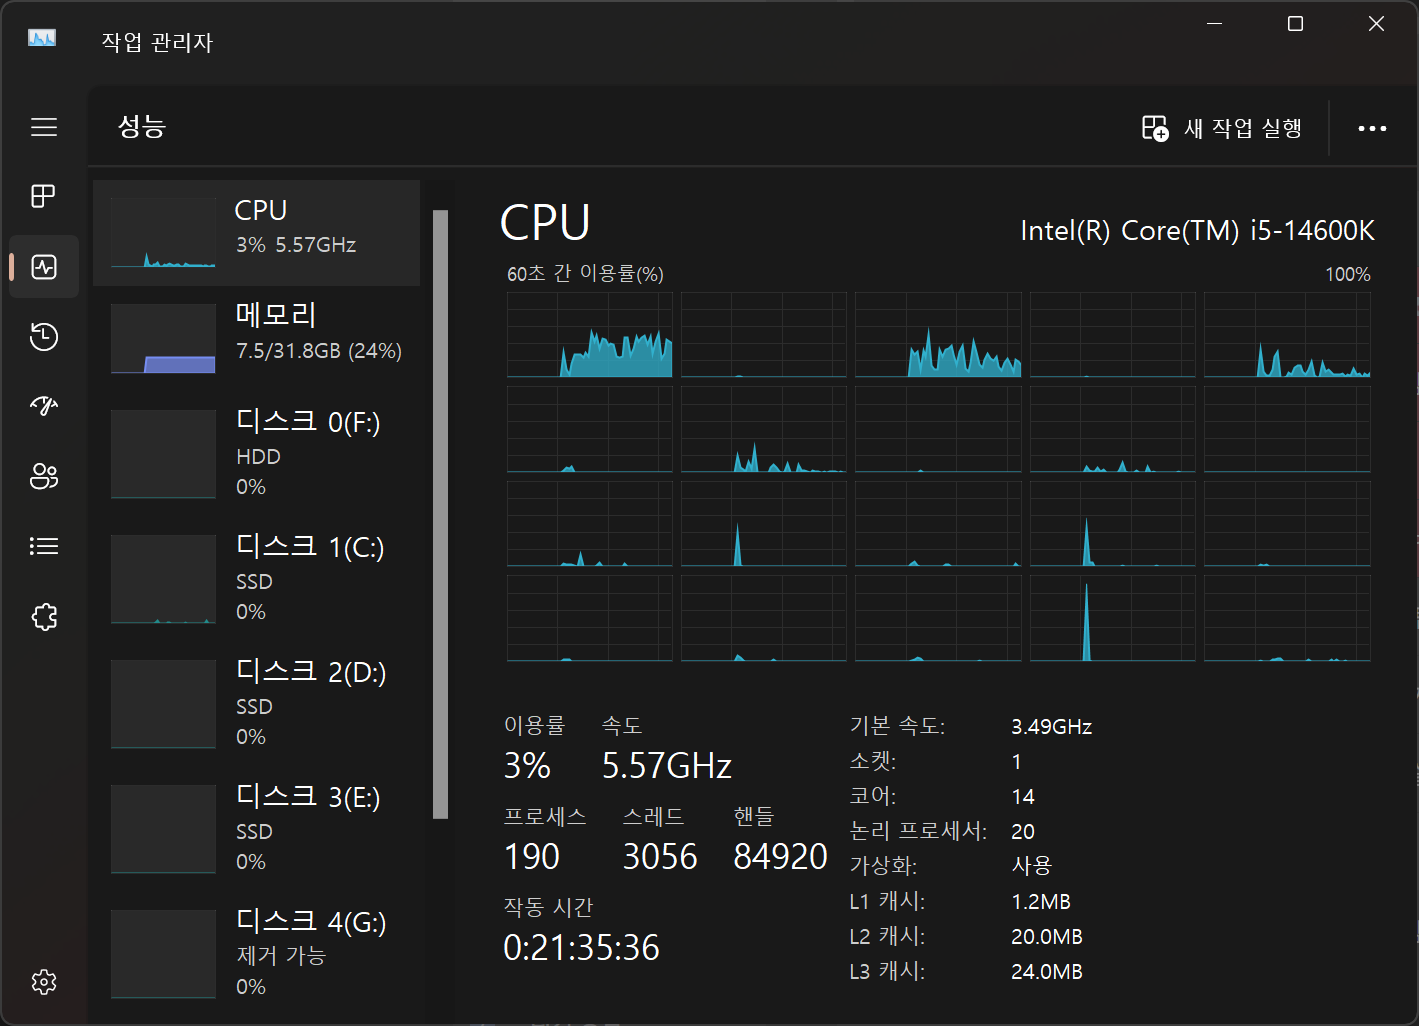Open the three-dot more options menu

pyautogui.click(x=1372, y=128)
